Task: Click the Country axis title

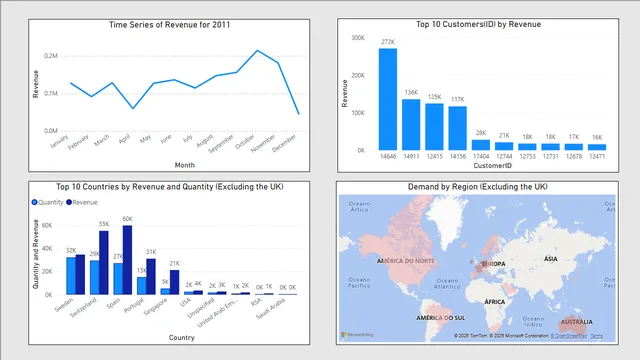Action: [x=182, y=338]
